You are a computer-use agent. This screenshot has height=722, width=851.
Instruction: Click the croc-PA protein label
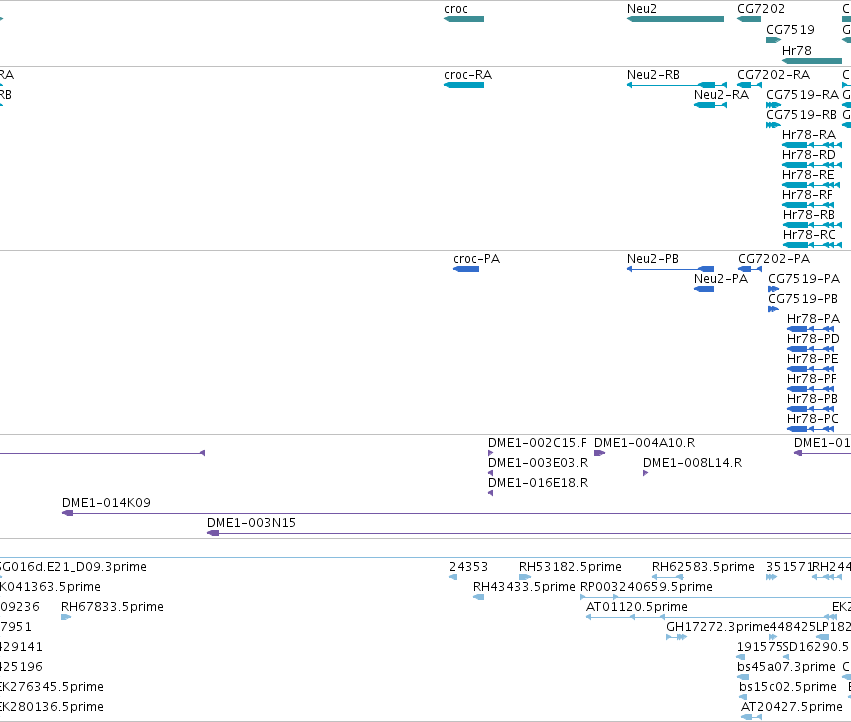click(477, 258)
